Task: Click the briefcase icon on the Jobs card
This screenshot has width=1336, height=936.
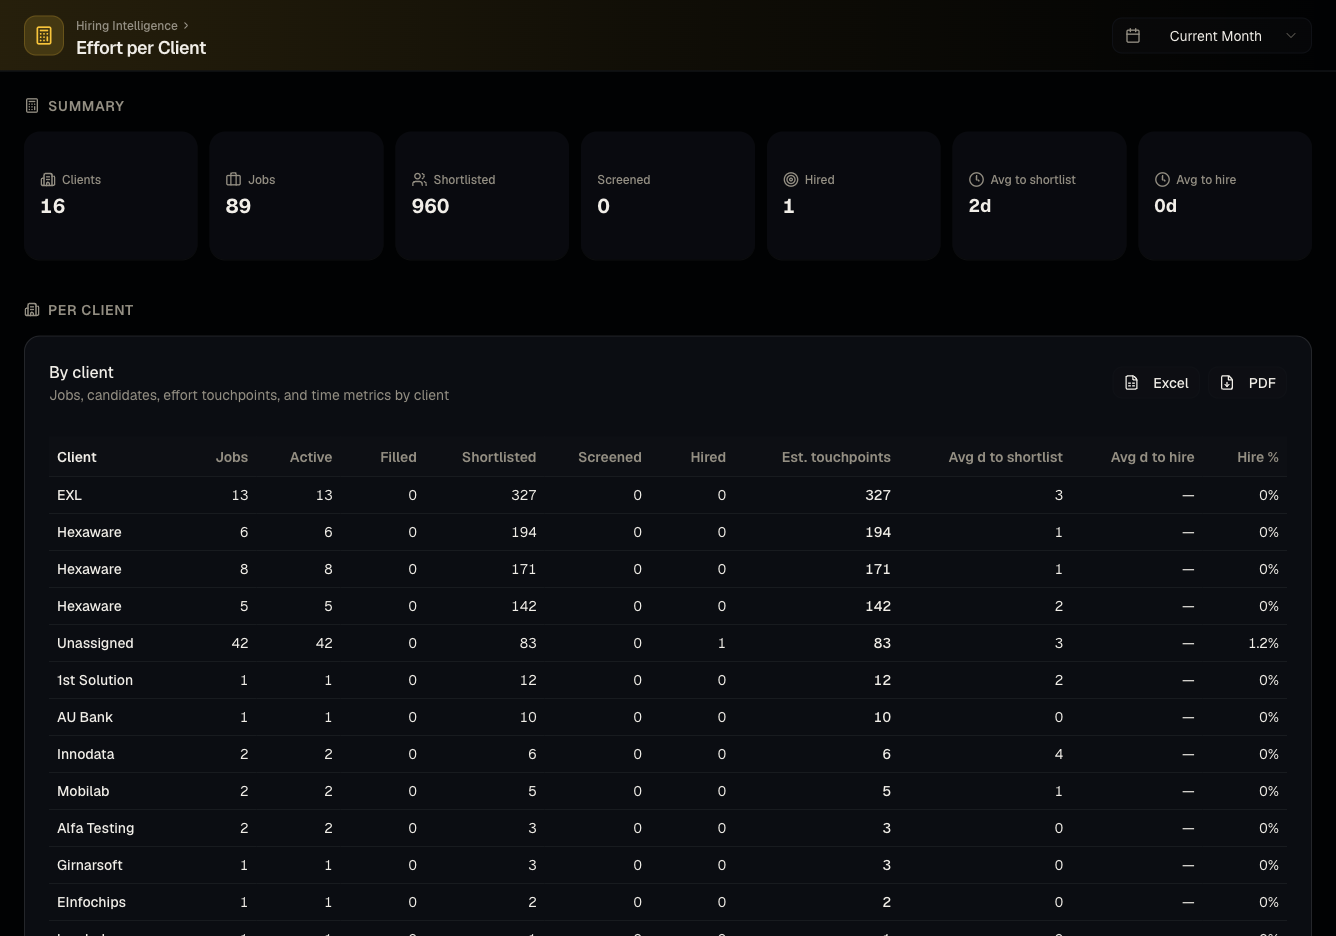Action: tap(234, 180)
